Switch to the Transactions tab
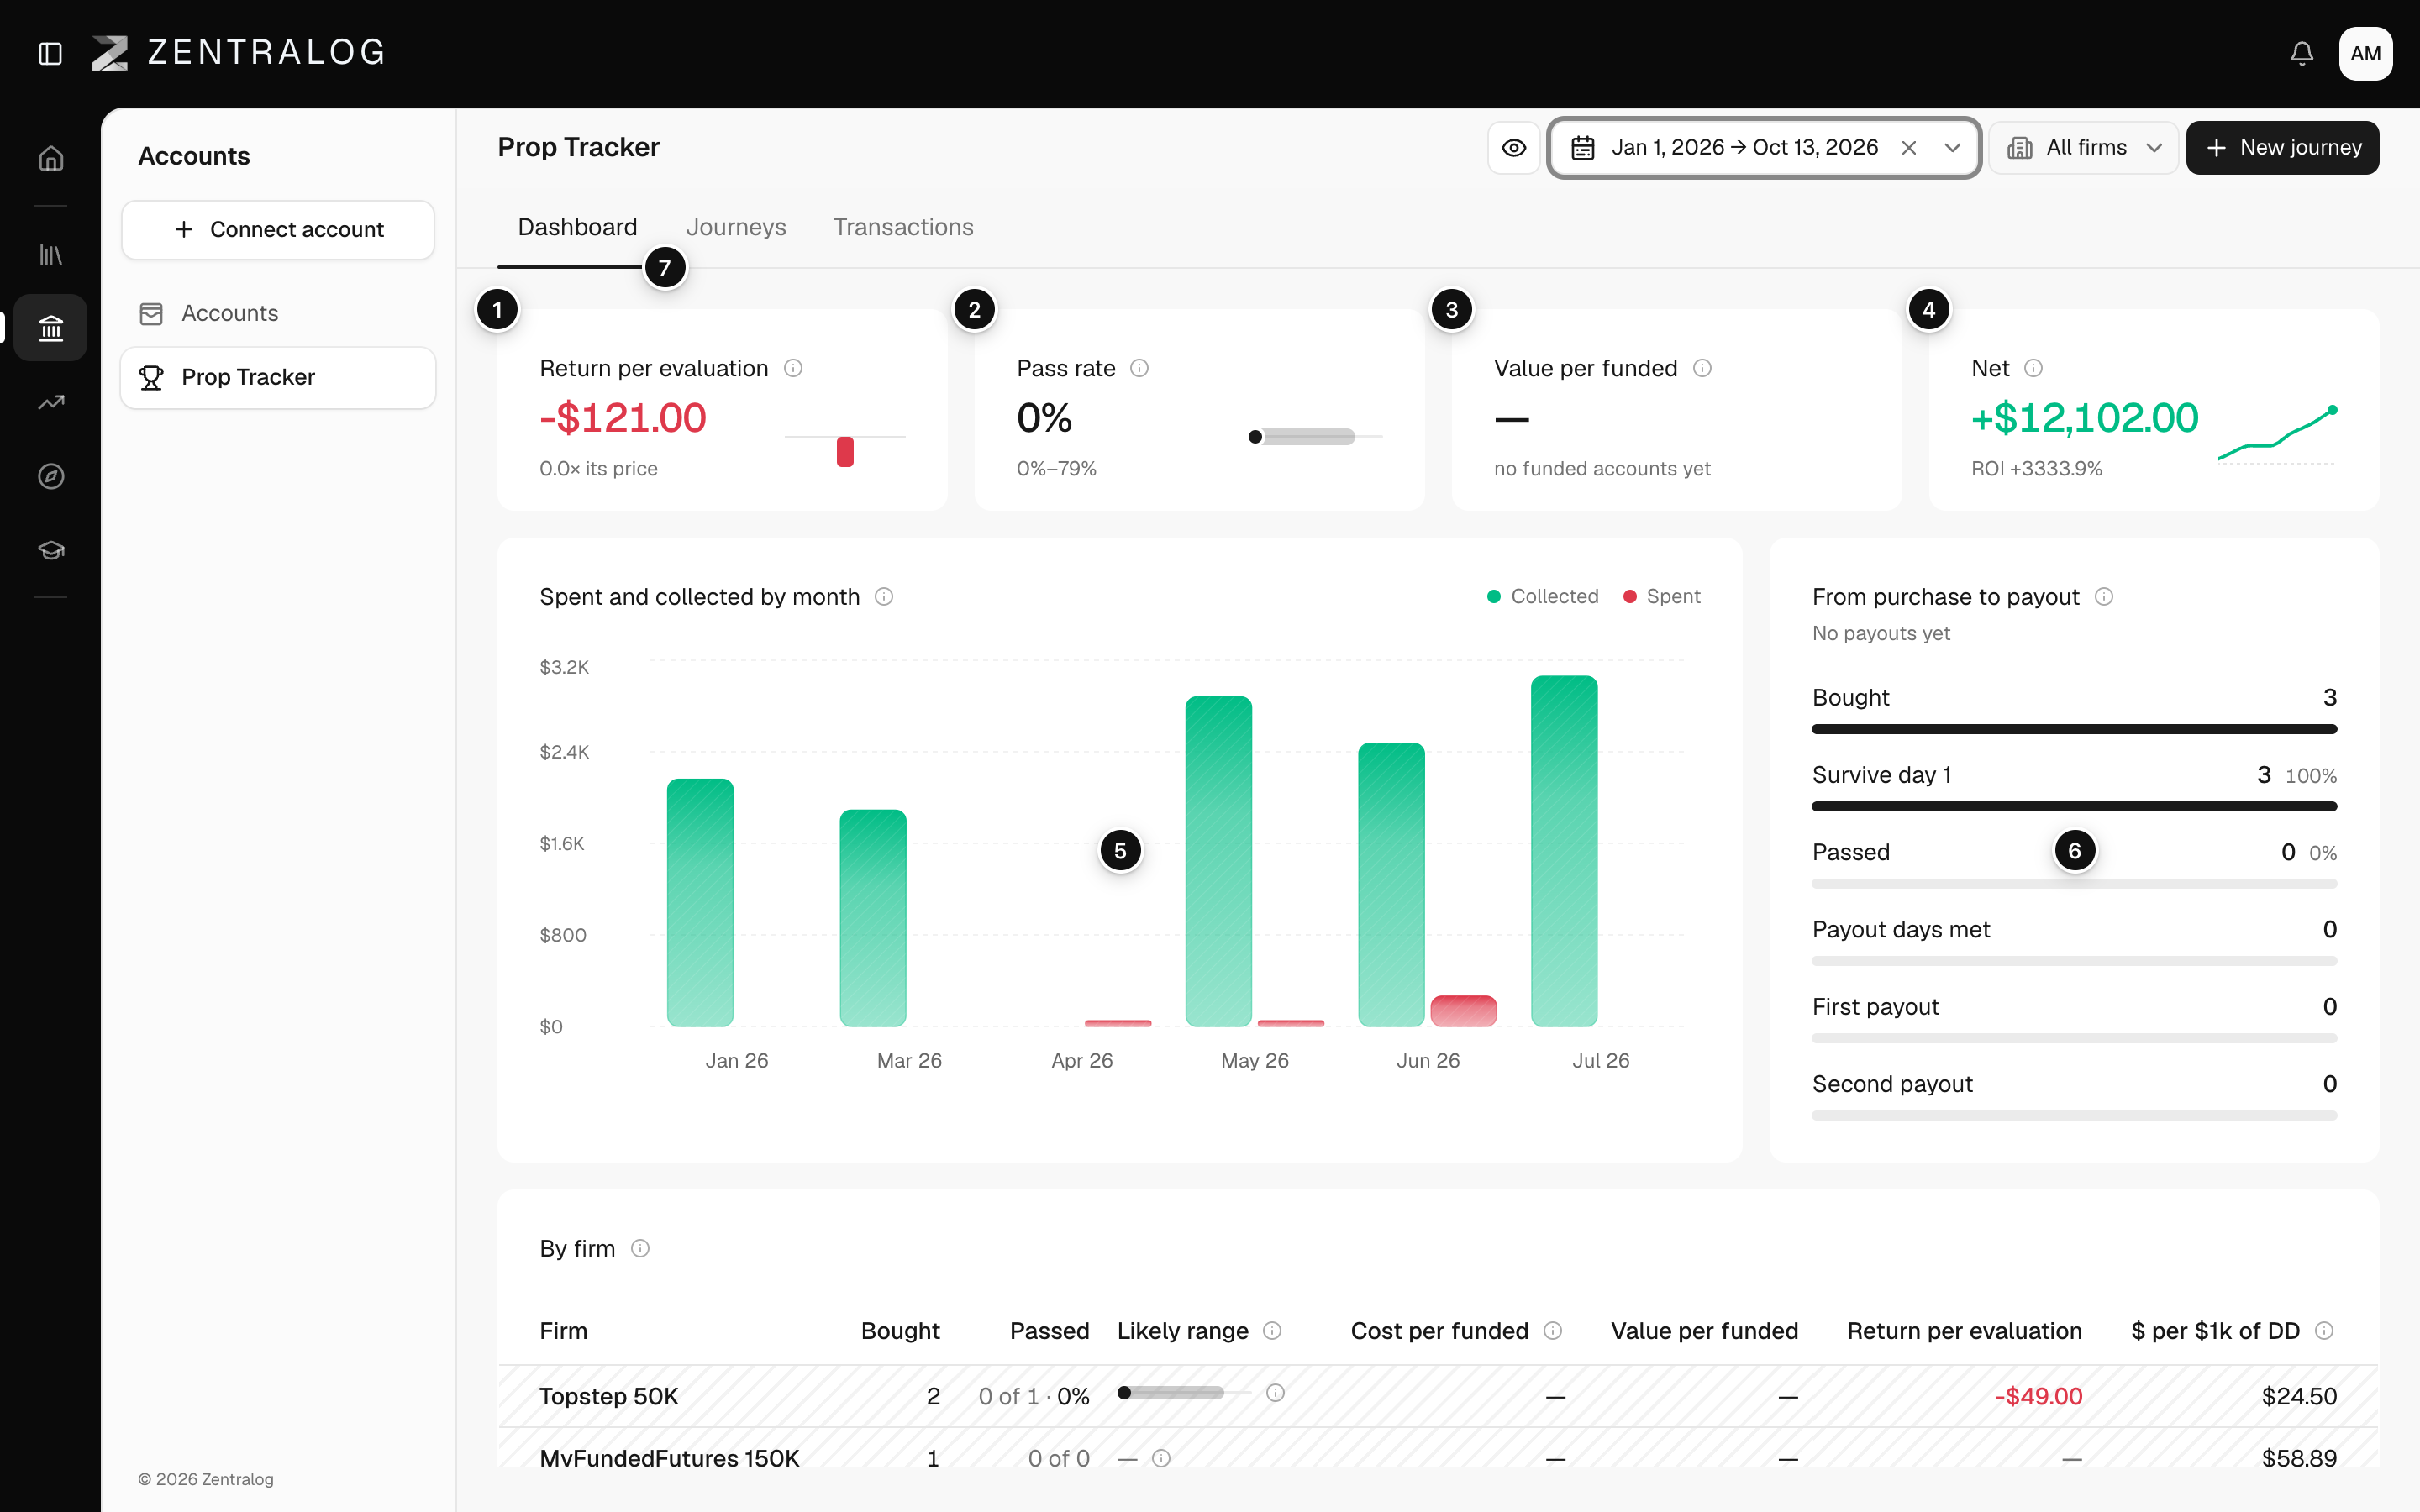The height and width of the screenshot is (1512, 2420). pos(903,227)
